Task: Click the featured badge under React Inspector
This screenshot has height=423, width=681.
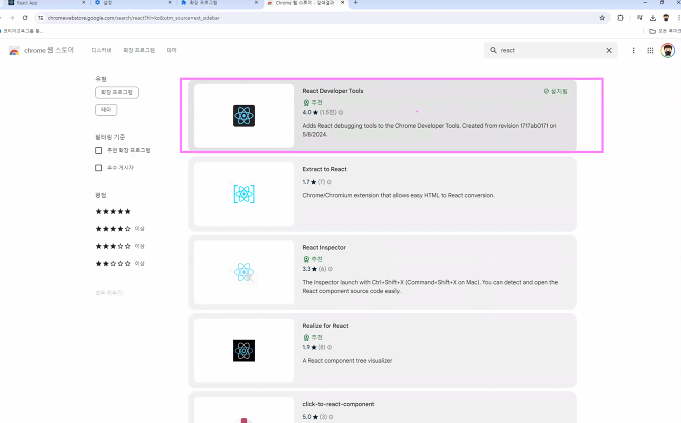Action: click(313, 259)
